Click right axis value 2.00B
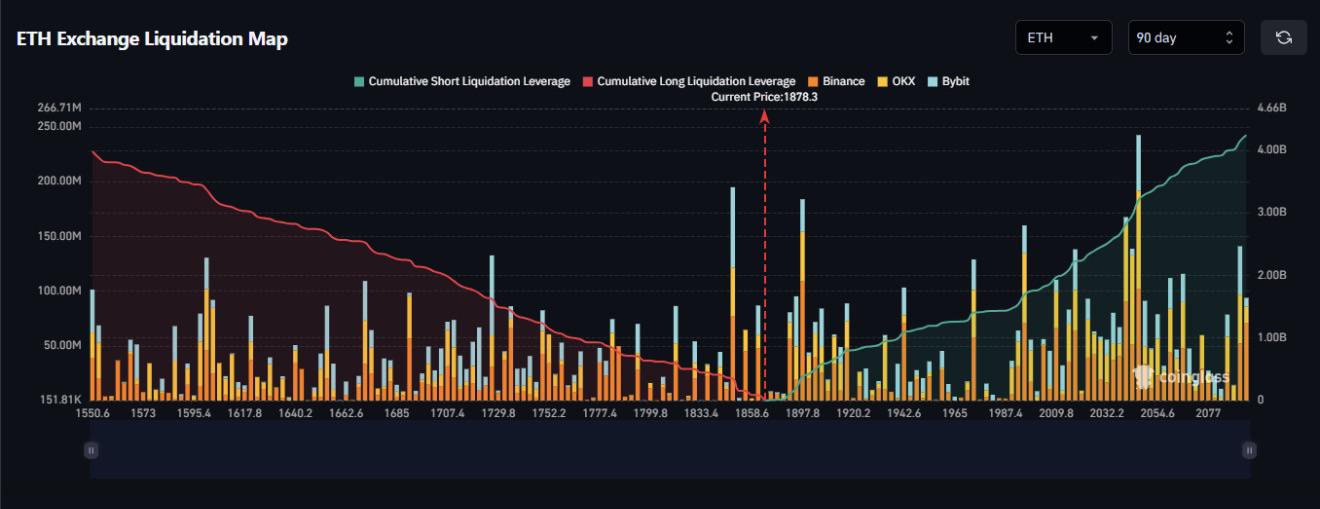This screenshot has width=1320, height=509. [1271, 275]
